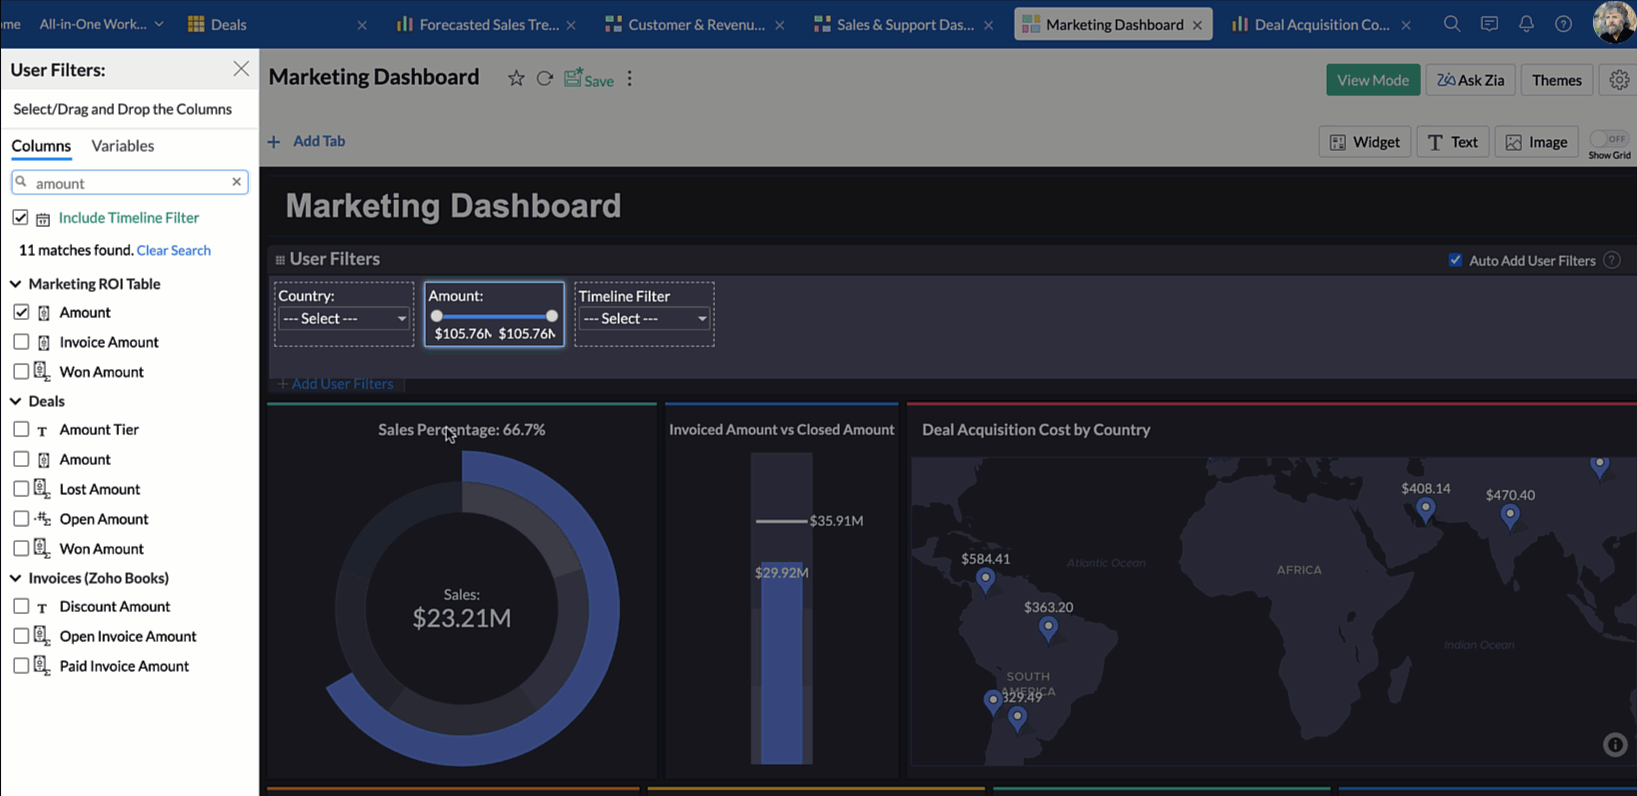Viewport: 1637px width, 796px height.
Task: Collapse the Marketing ROI Table group
Action: coord(16,284)
